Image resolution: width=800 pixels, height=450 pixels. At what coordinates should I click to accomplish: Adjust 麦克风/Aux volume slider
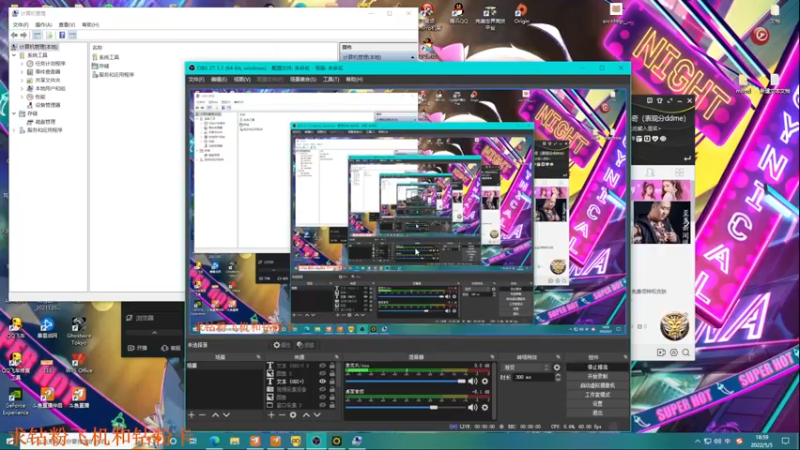tap(406, 381)
